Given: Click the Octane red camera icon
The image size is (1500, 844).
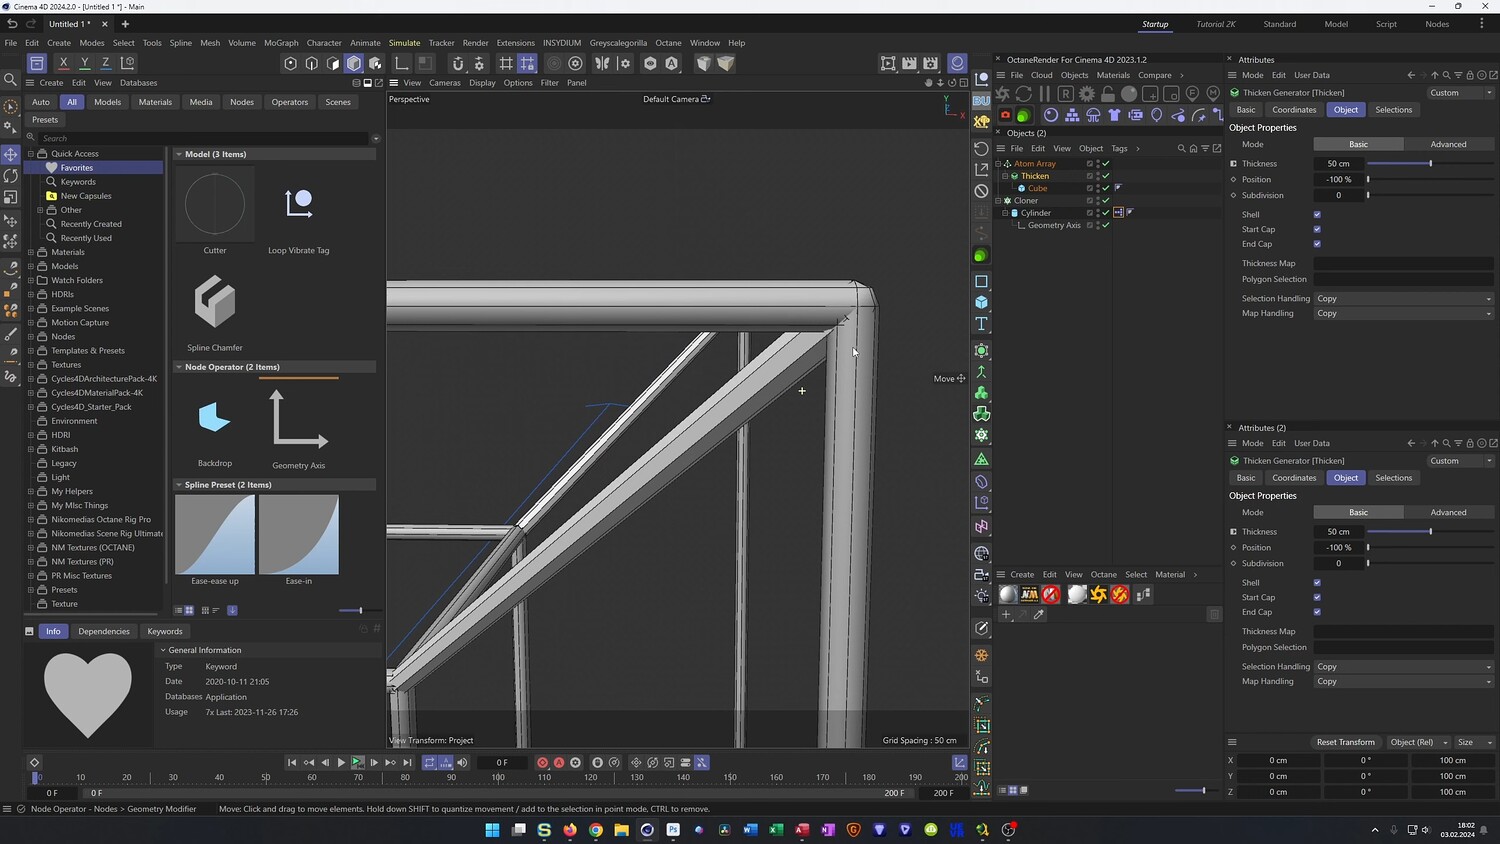Looking at the screenshot, I should (1006, 115).
